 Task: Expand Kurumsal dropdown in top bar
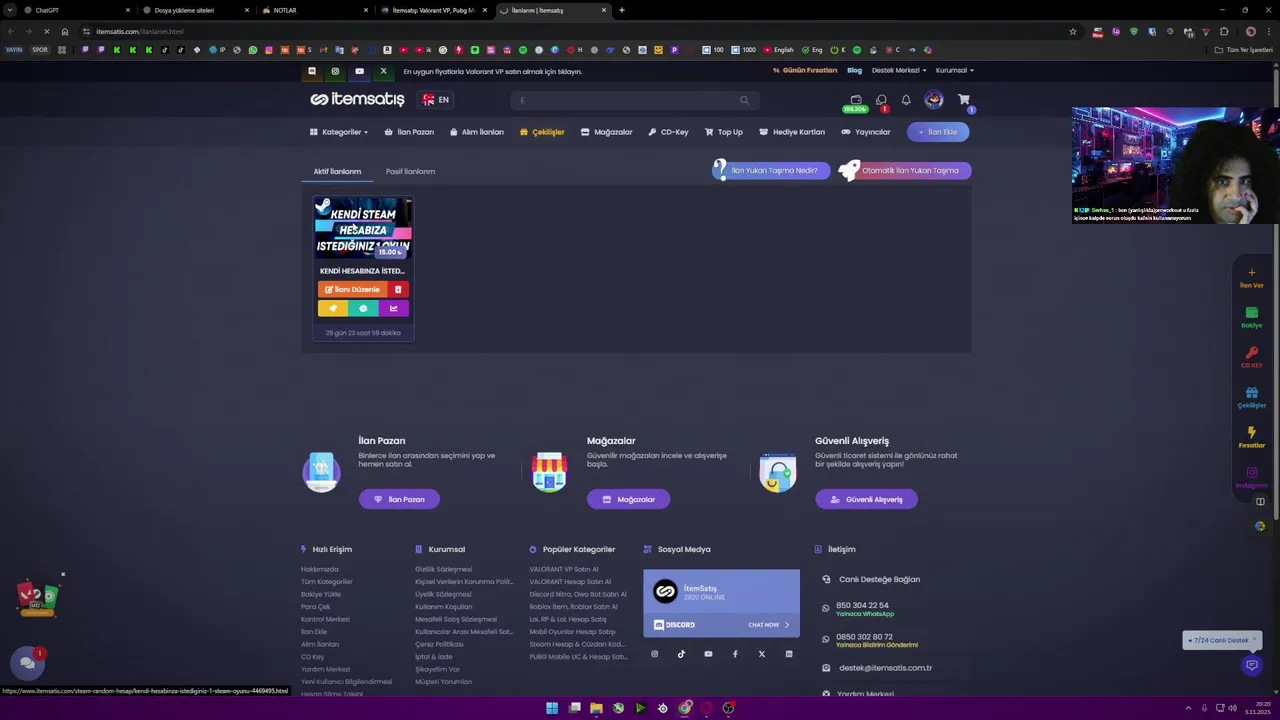click(954, 71)
